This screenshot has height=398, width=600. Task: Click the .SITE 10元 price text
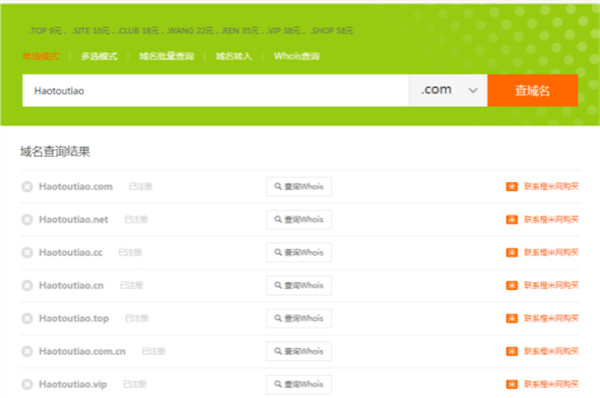[x=91, y=30]
